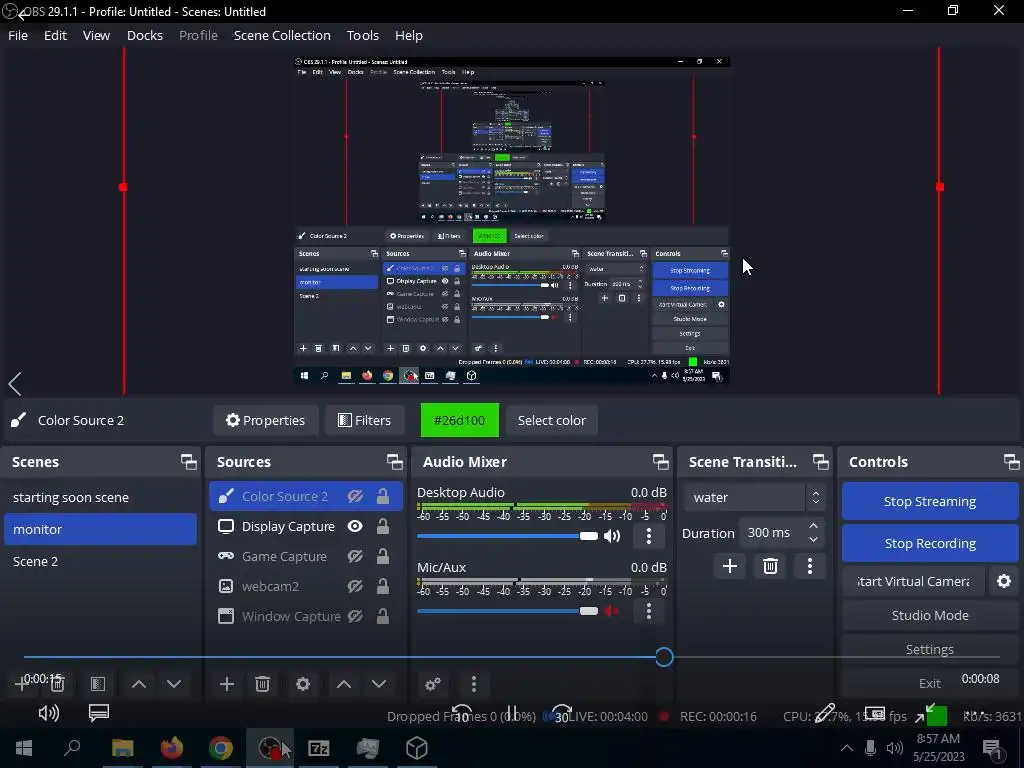This screenshot has width=1024, height=768.
Task: Expand Windows system tray hidden icons chevron
Action: (846, 748)
